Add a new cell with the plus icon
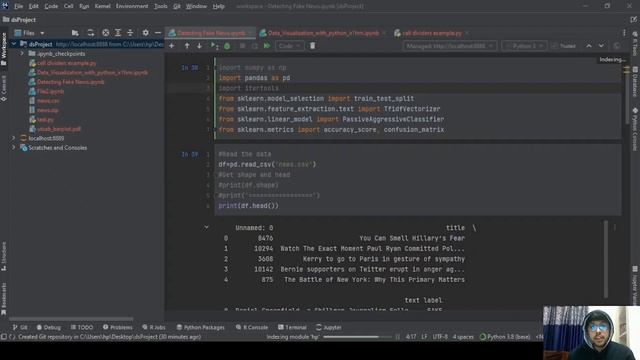The height and width of the screenshot is (360, 640). (x=172, y=46)
